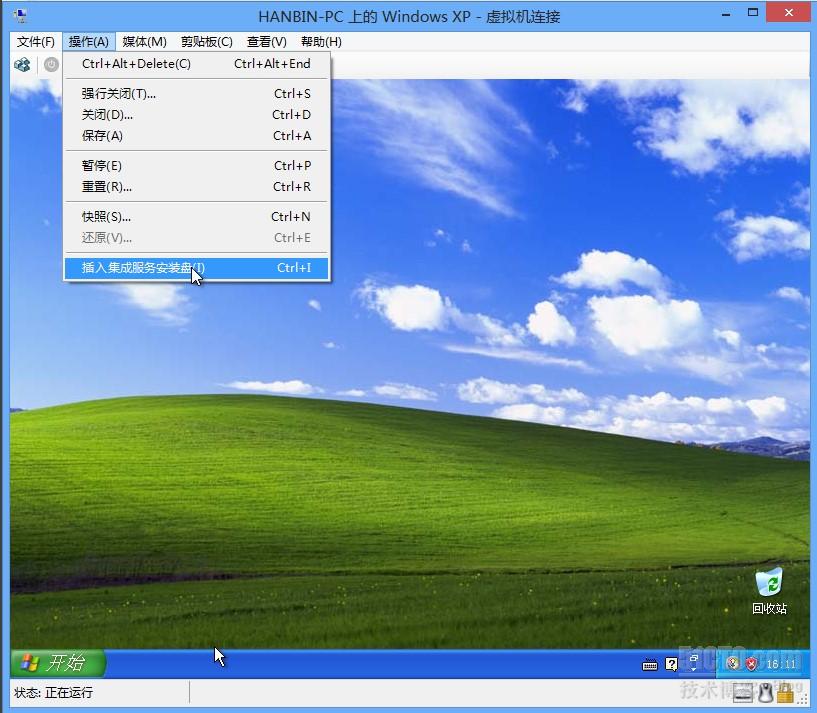Image resolution: width=817 pixels, height=713 pixels.
Task: Select 强行关闭(T)... menu item
Action: coord(196,94)
